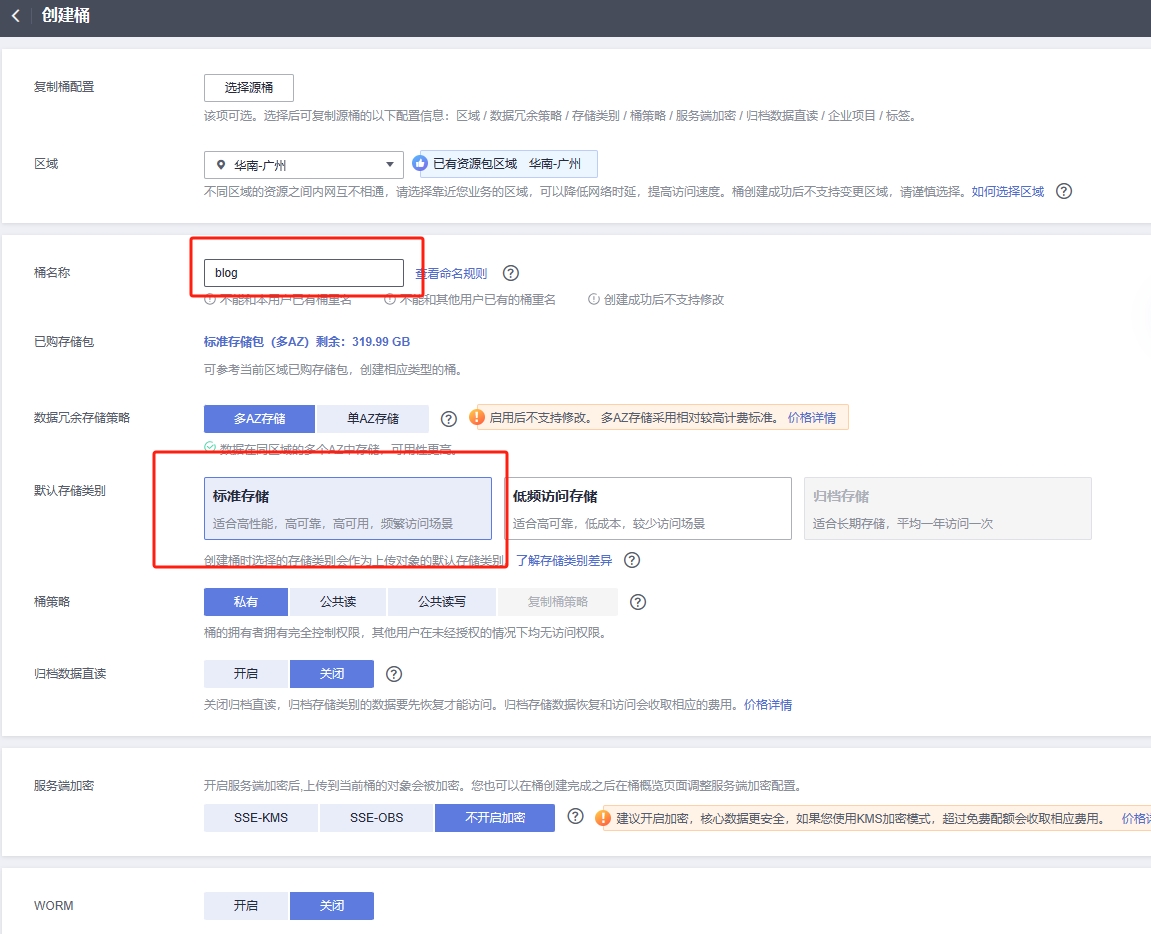Open 价格详情 link in redundancy warning

[x=811, y=418]
